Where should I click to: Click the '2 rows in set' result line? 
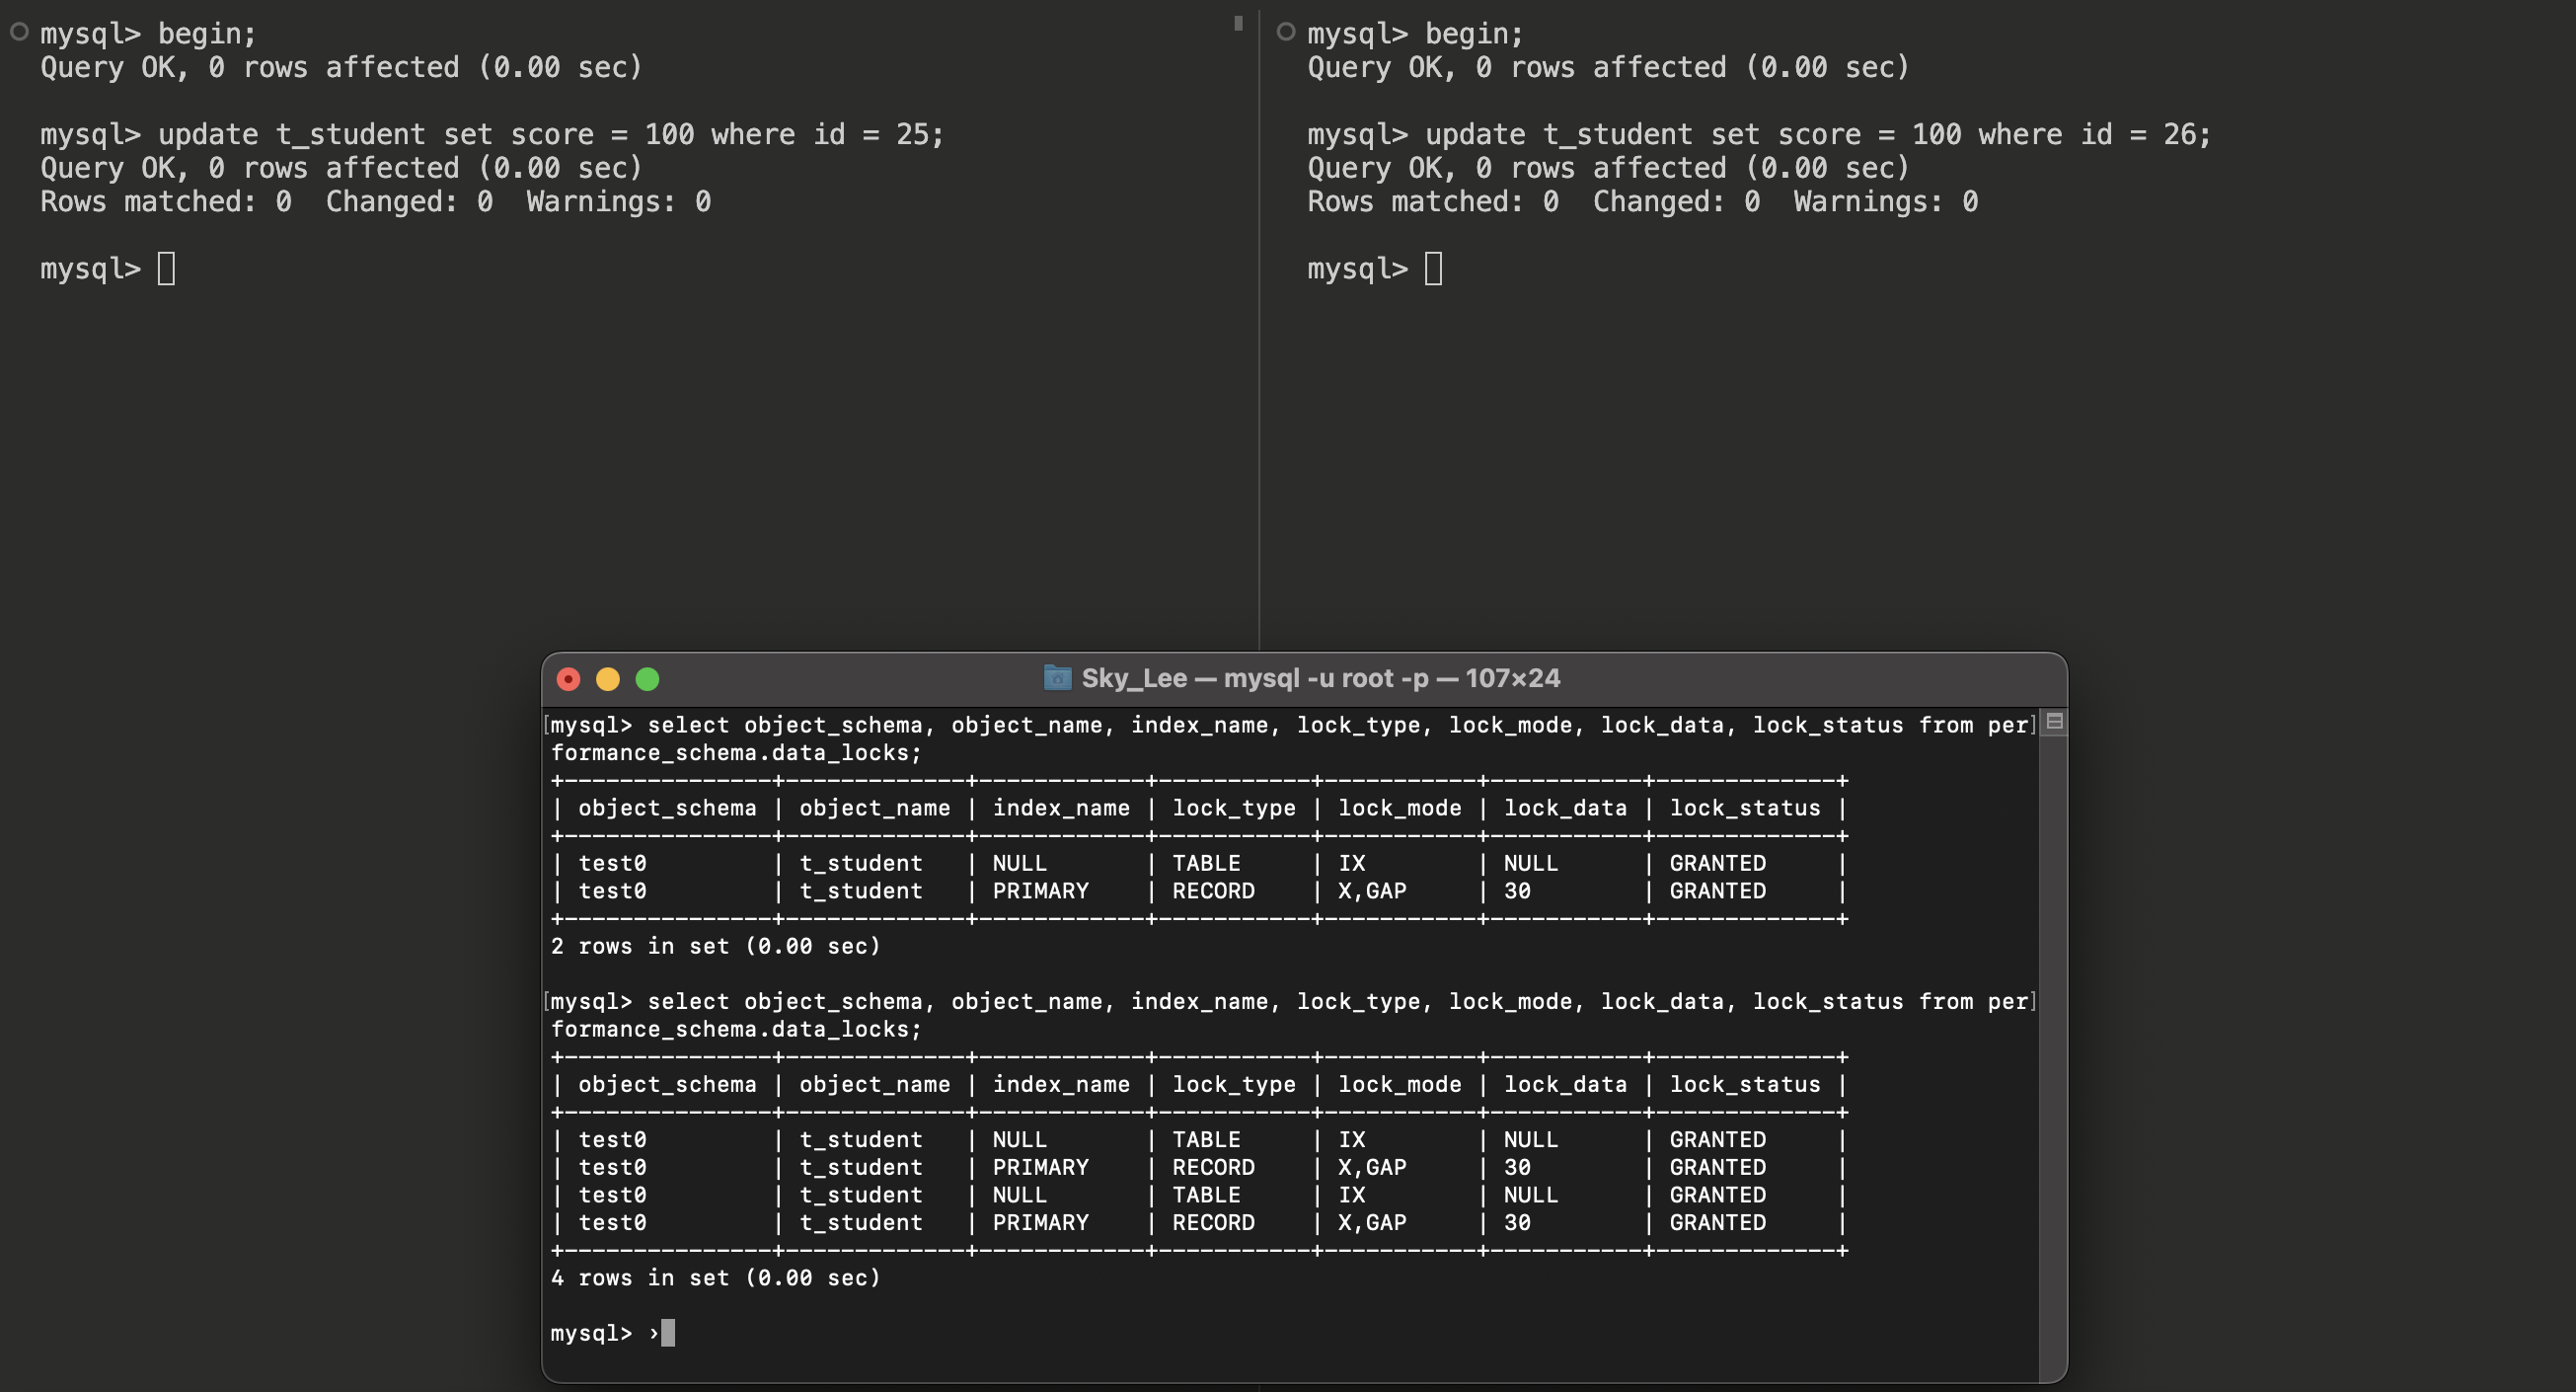click(715, 946)
